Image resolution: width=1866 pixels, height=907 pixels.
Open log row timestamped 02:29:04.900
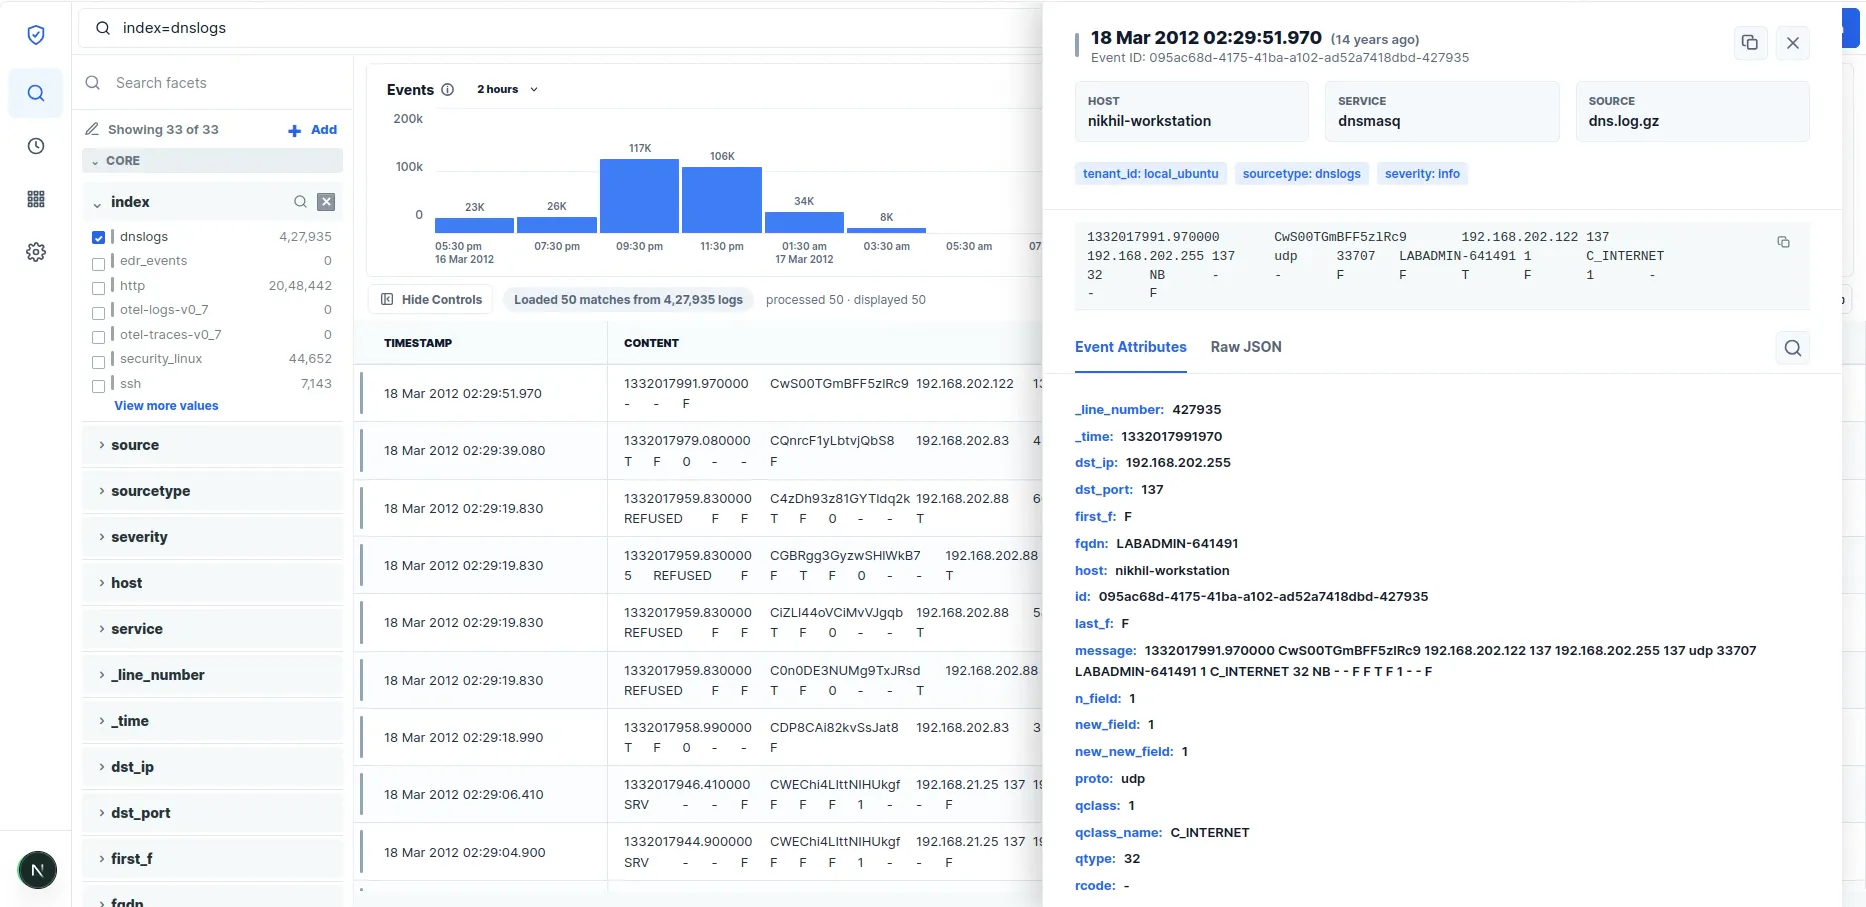click(700, 853)
